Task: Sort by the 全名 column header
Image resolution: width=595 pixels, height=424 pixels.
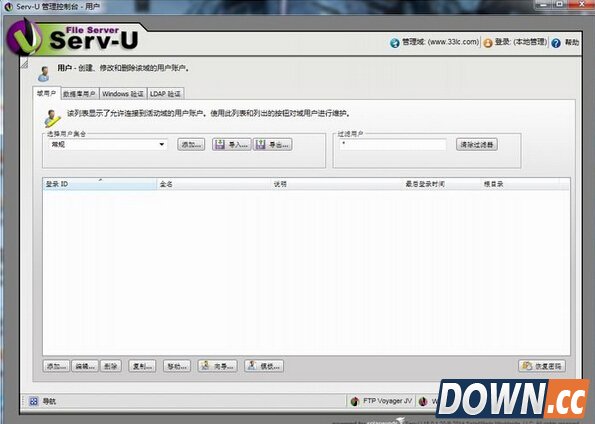Action: click(213, 184)
